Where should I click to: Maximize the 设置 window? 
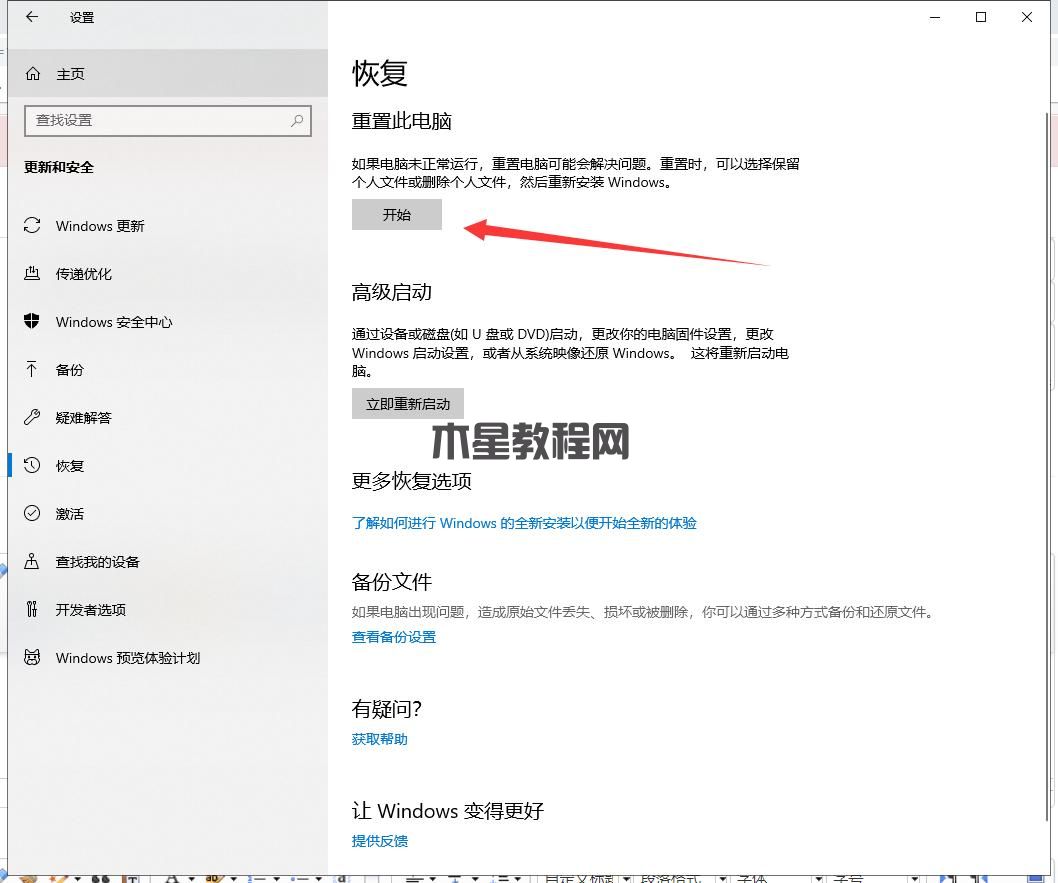pos(981,18)
